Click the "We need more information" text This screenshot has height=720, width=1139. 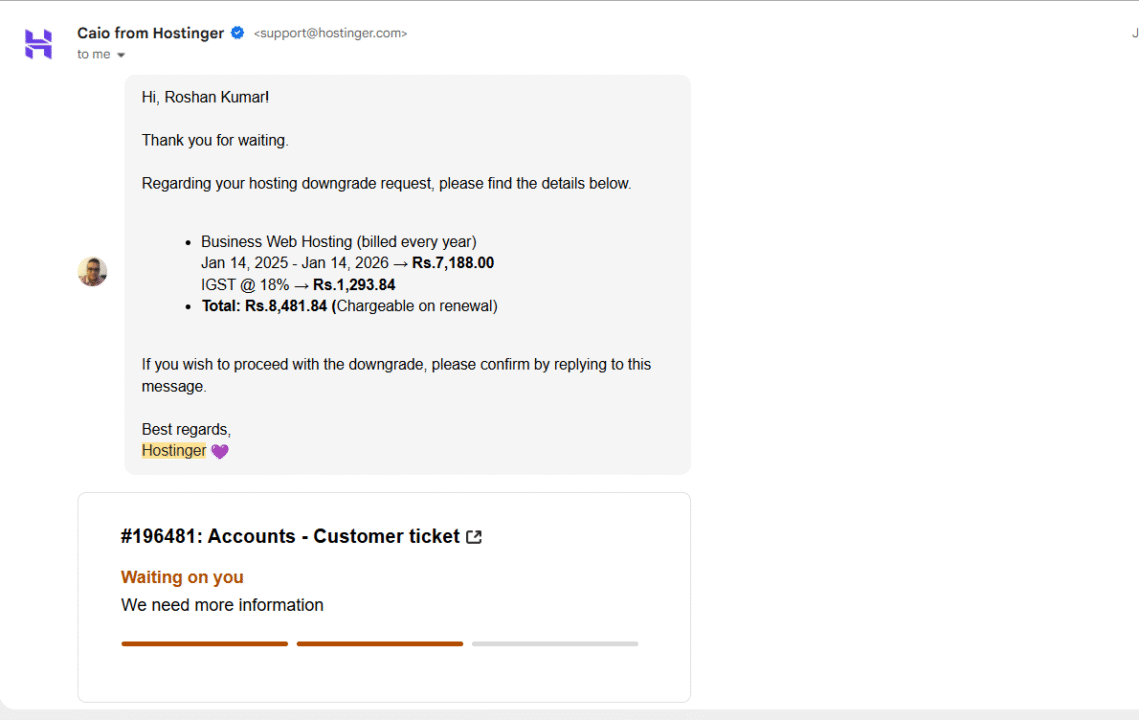point(222,605)
